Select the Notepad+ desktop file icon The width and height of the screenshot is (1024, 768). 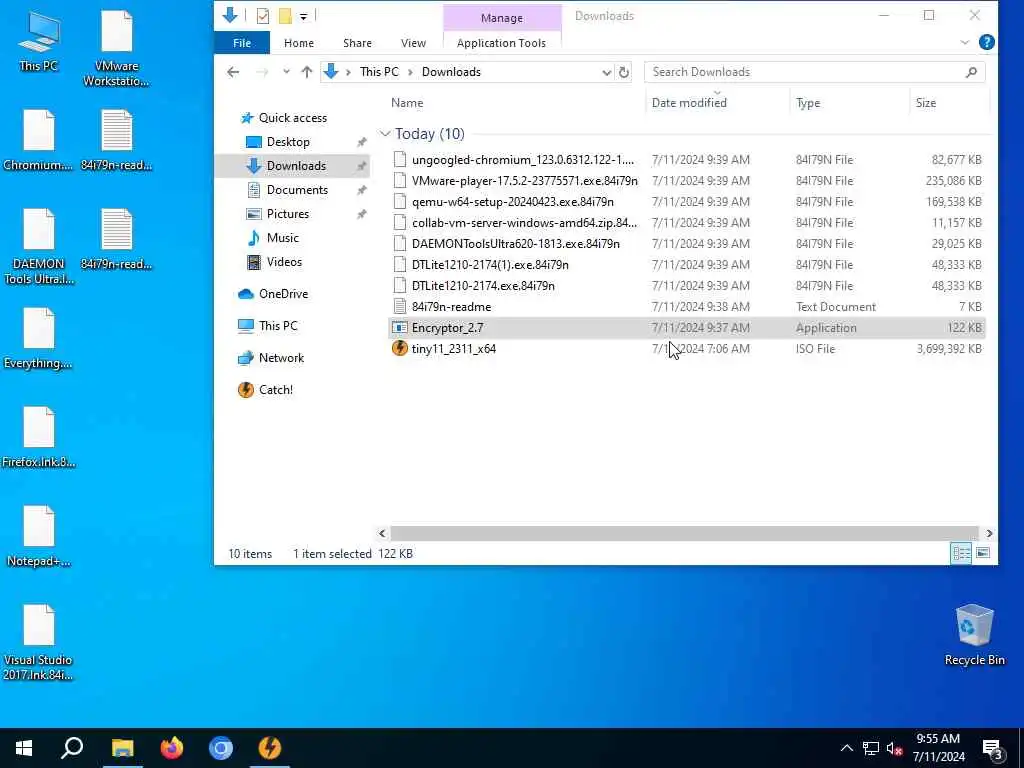click(x=39, y=536)
